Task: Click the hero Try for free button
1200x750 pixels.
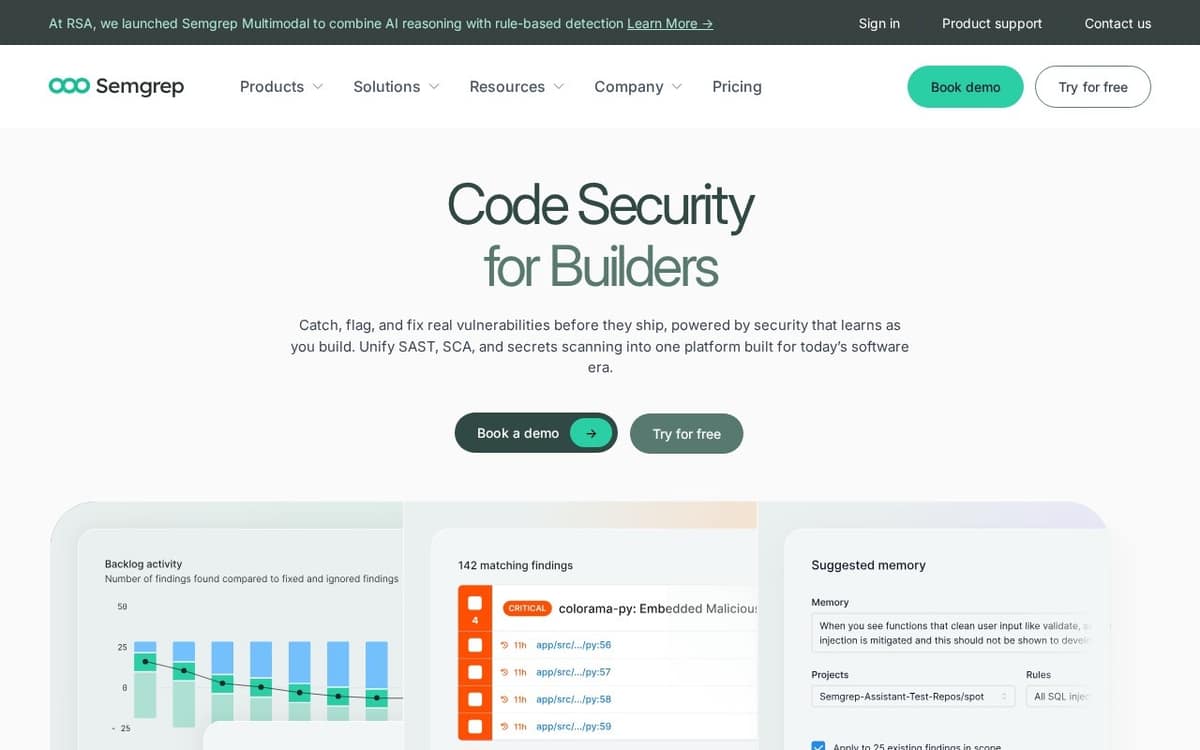Action: click(x=686, y=433)
